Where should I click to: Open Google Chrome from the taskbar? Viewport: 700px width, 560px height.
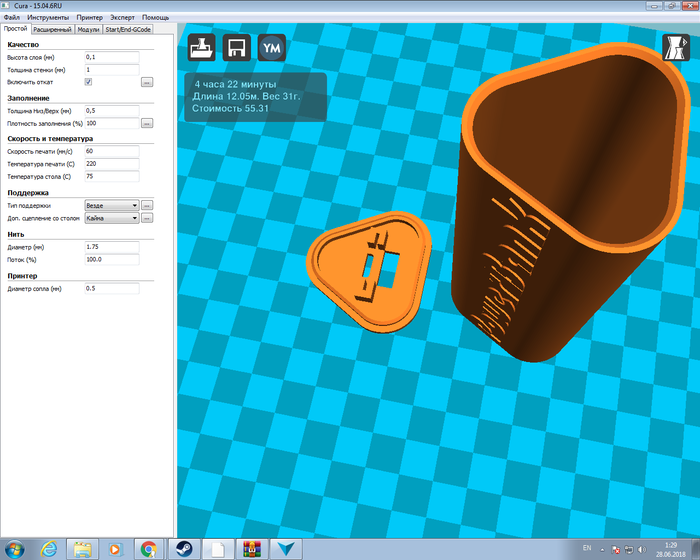pyautogui.click(x=148, y=548)
